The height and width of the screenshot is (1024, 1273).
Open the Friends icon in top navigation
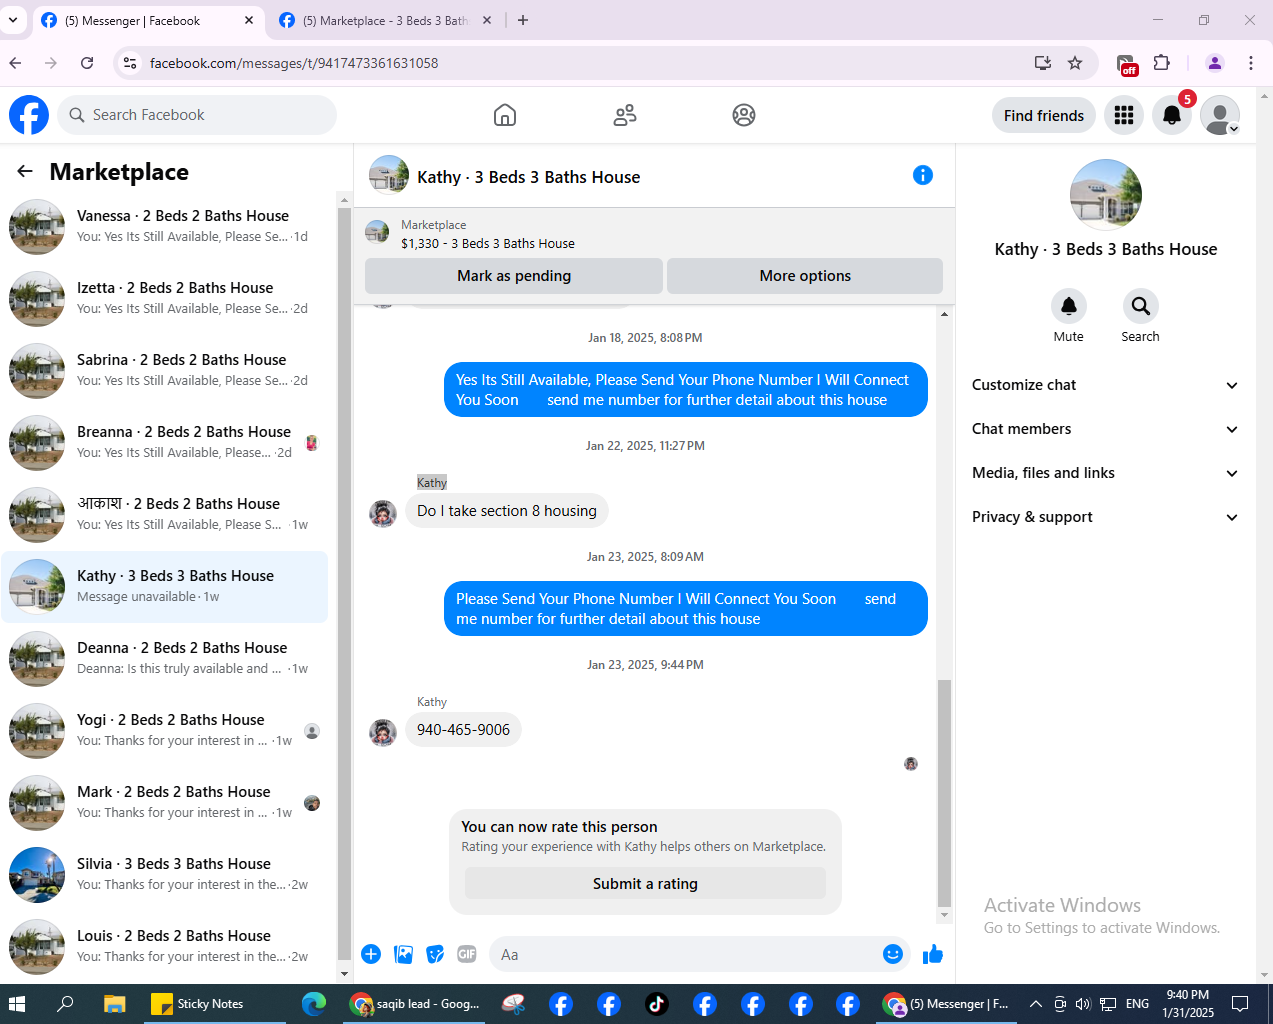pos(625,115)
